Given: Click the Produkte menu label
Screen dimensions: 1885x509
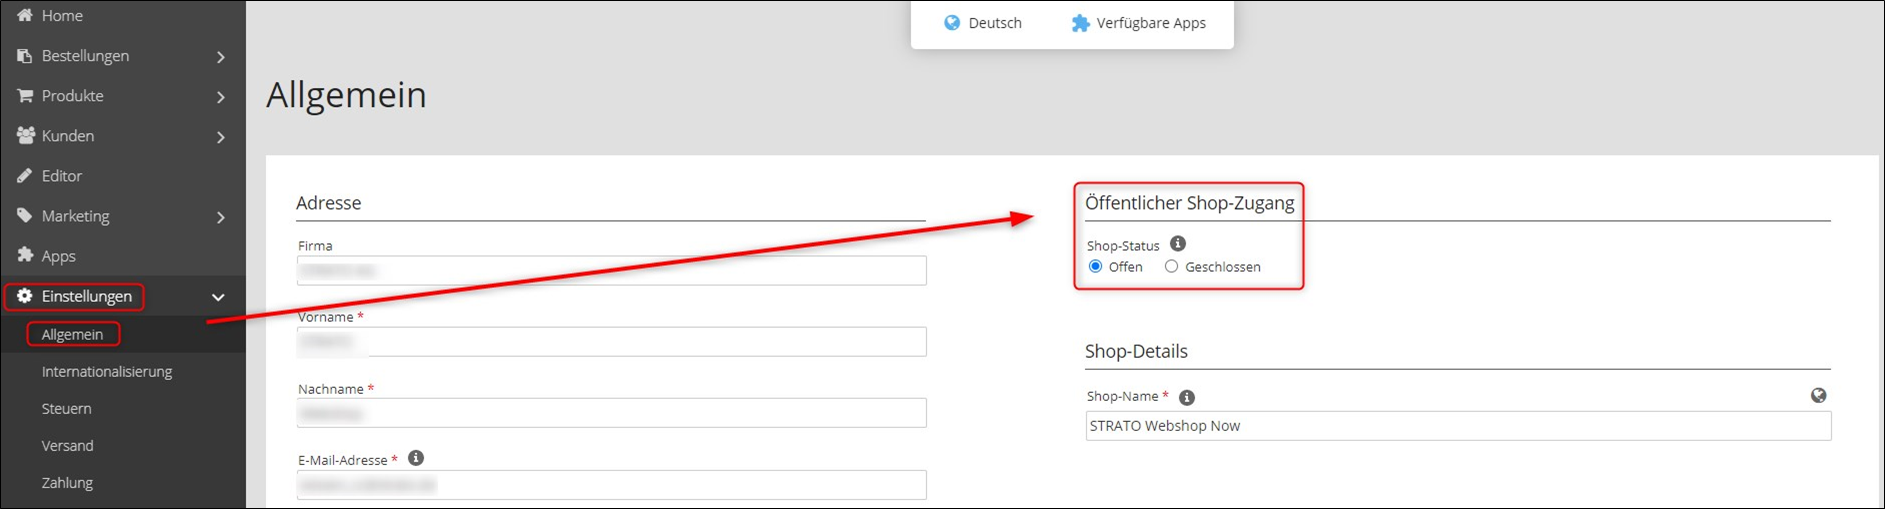Looking at the screenshot, I should point(72,96).
